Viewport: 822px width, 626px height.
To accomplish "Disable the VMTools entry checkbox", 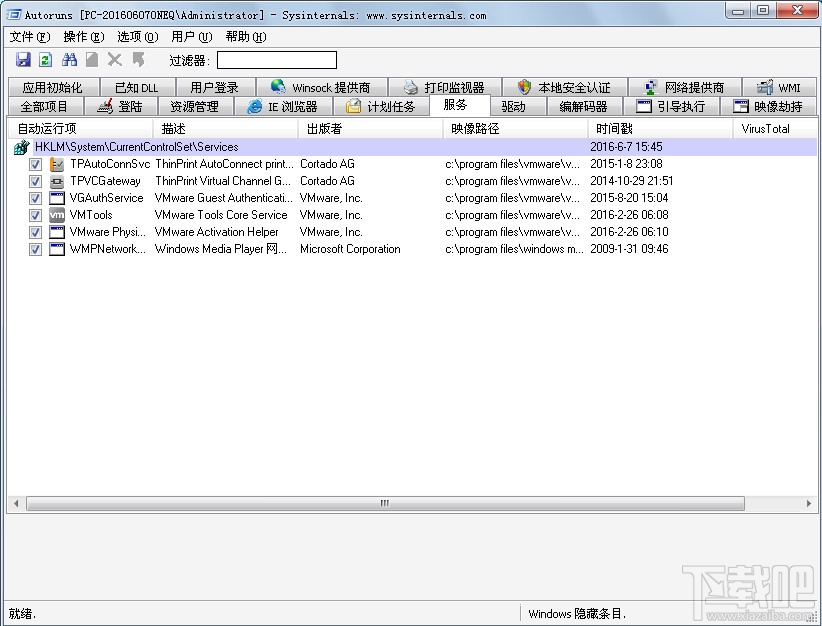I will point(35,215).
